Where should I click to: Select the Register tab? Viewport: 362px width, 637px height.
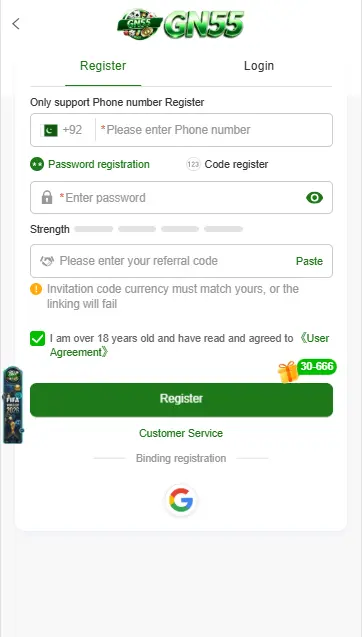[103, 66]
